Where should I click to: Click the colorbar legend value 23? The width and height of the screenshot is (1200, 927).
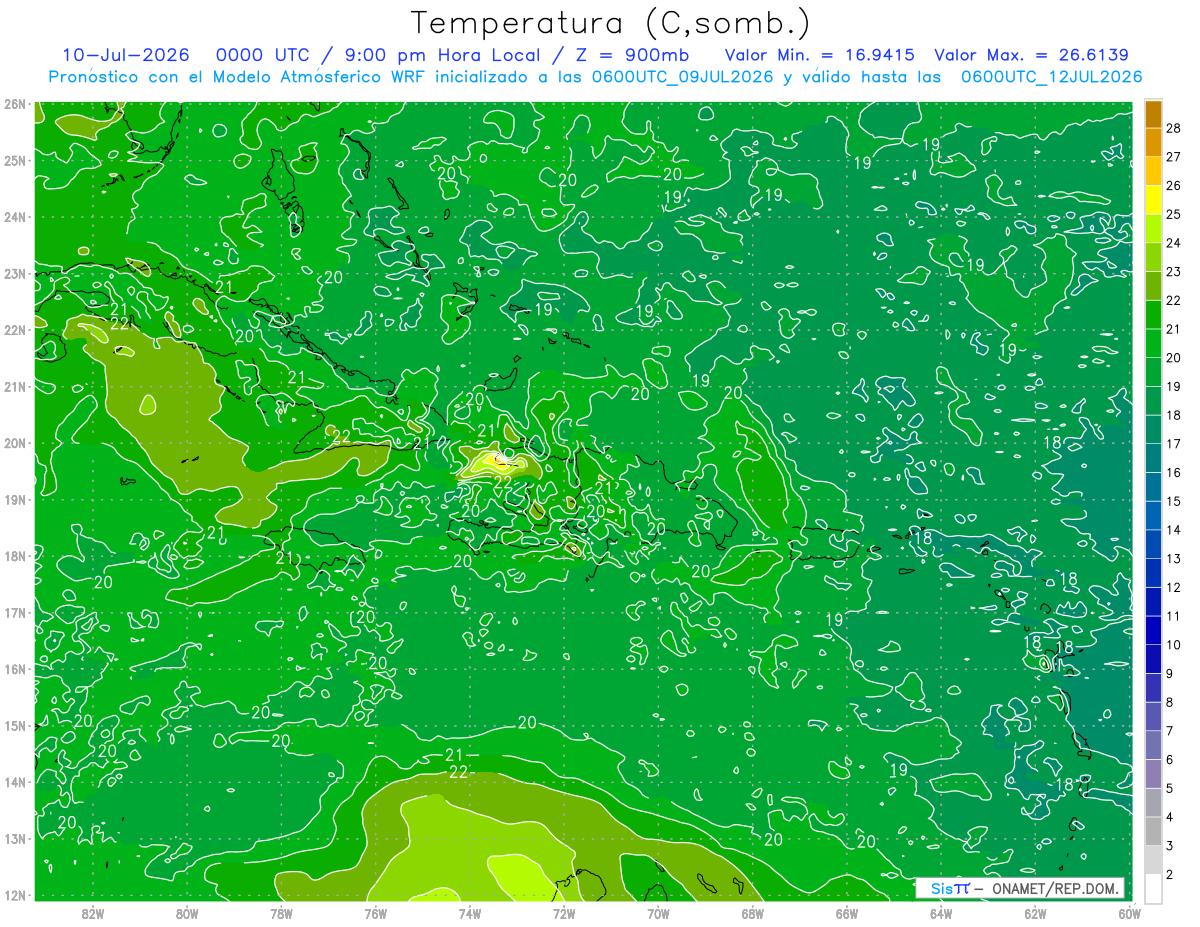(1173, 272)
